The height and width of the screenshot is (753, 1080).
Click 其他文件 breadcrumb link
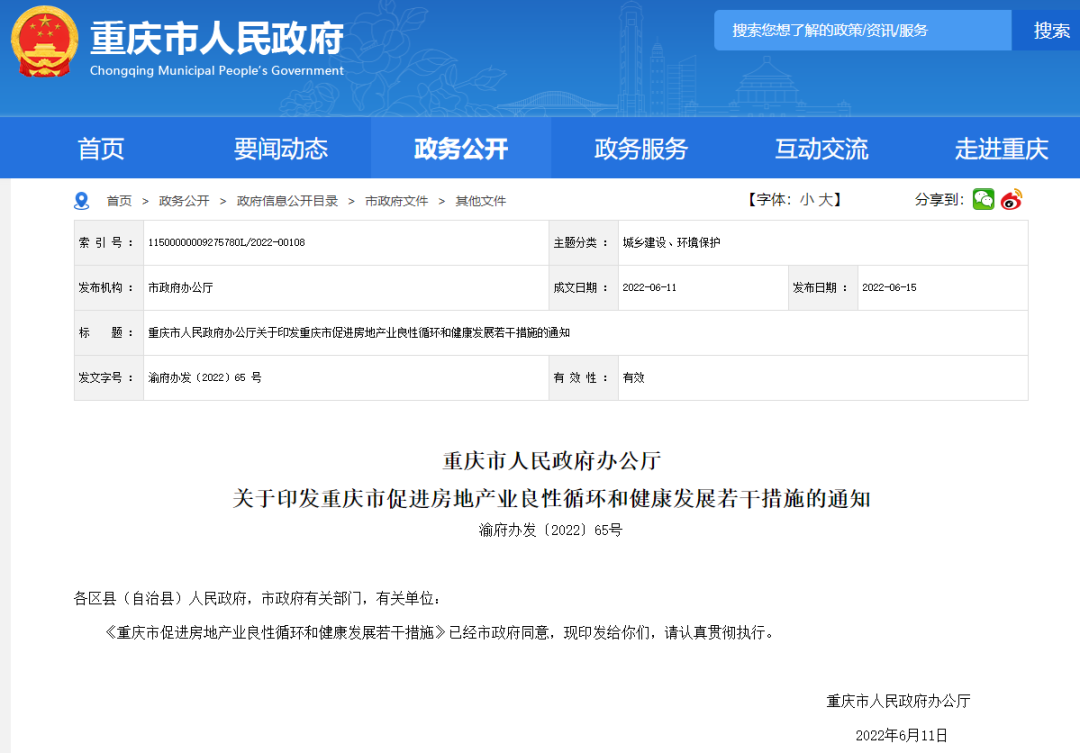click(481, 201)
